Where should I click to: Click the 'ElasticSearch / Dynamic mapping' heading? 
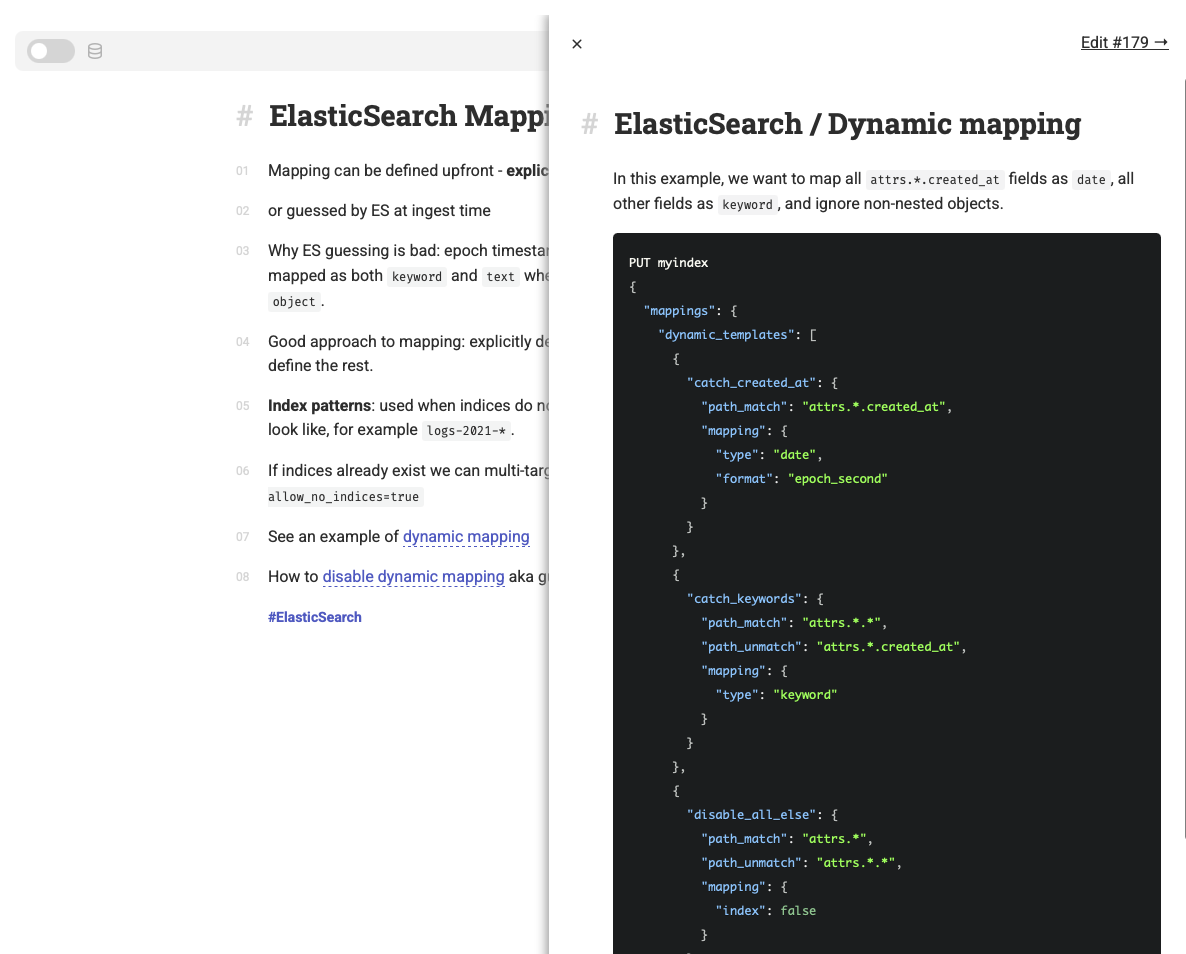847,124
